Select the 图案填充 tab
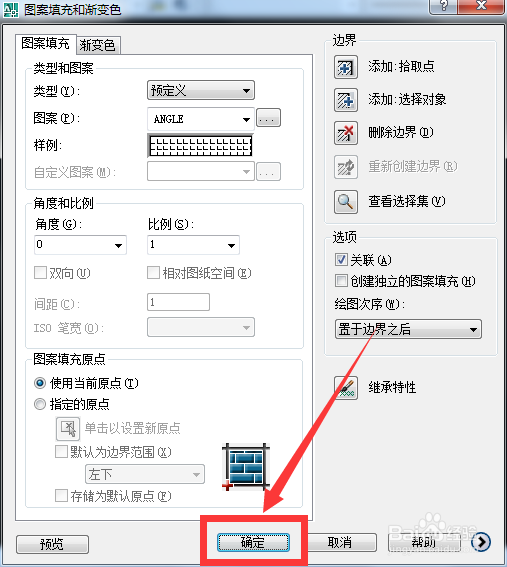The image size is (507, 567). pyautogui.click(x=46, y=43)
